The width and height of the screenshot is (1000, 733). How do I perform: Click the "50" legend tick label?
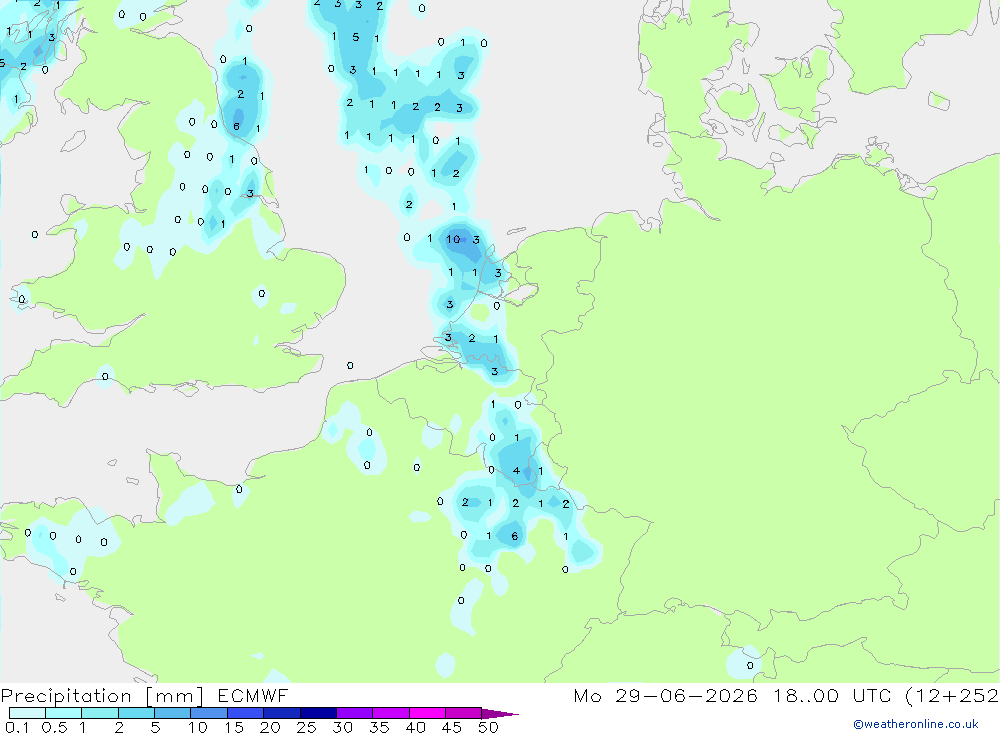point(488,727)
